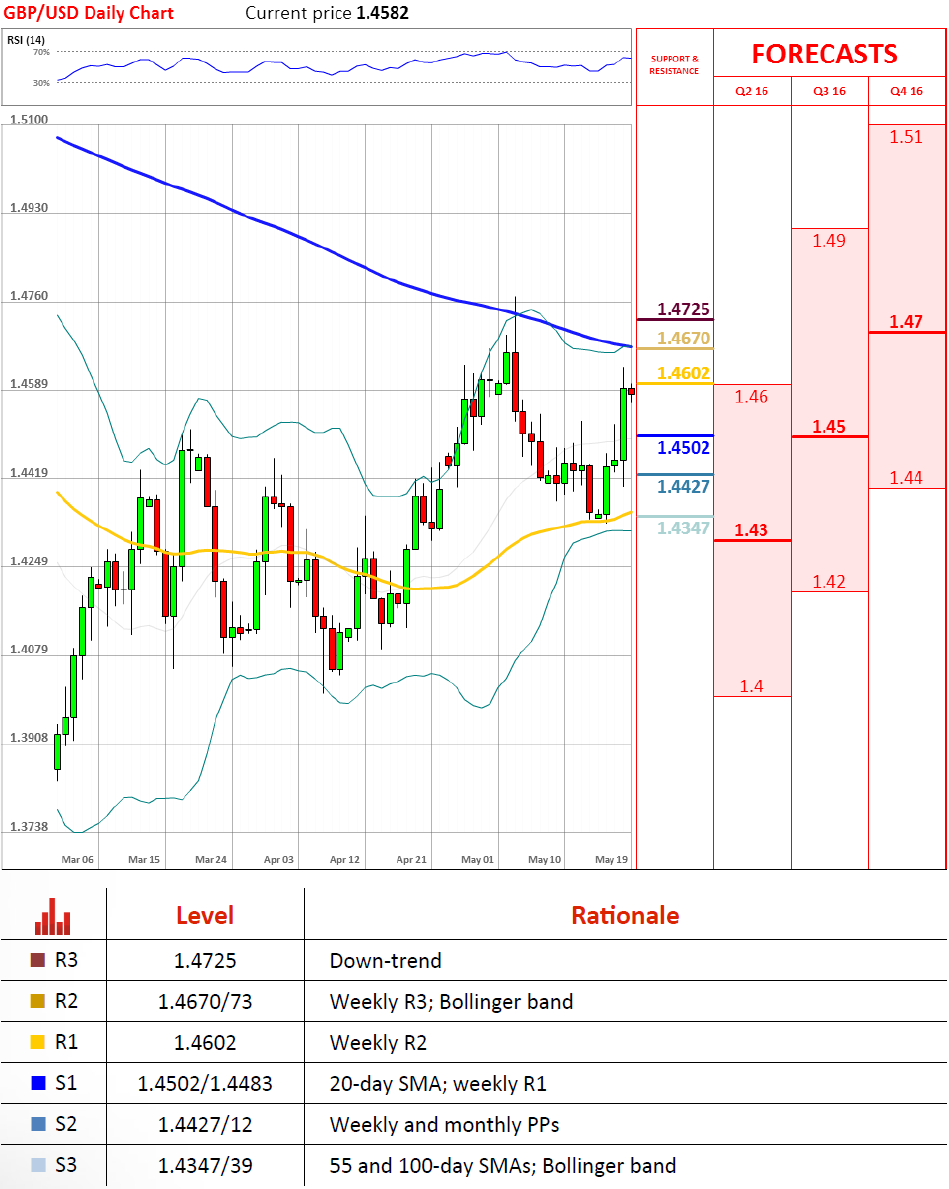
Task: Click the GBP/USD Daily Chart title
Action: click(x=89, y=13)
